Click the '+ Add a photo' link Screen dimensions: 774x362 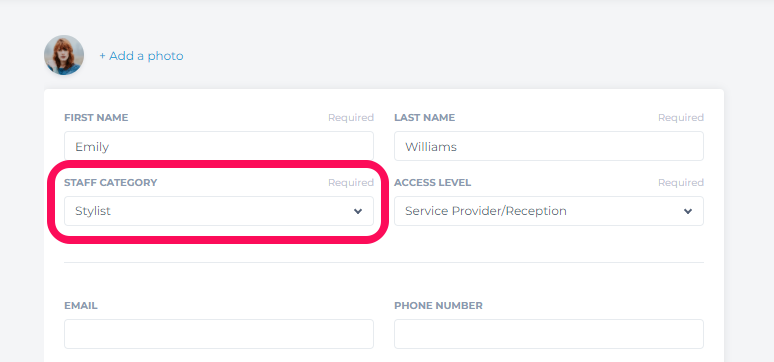click(141, 56)
